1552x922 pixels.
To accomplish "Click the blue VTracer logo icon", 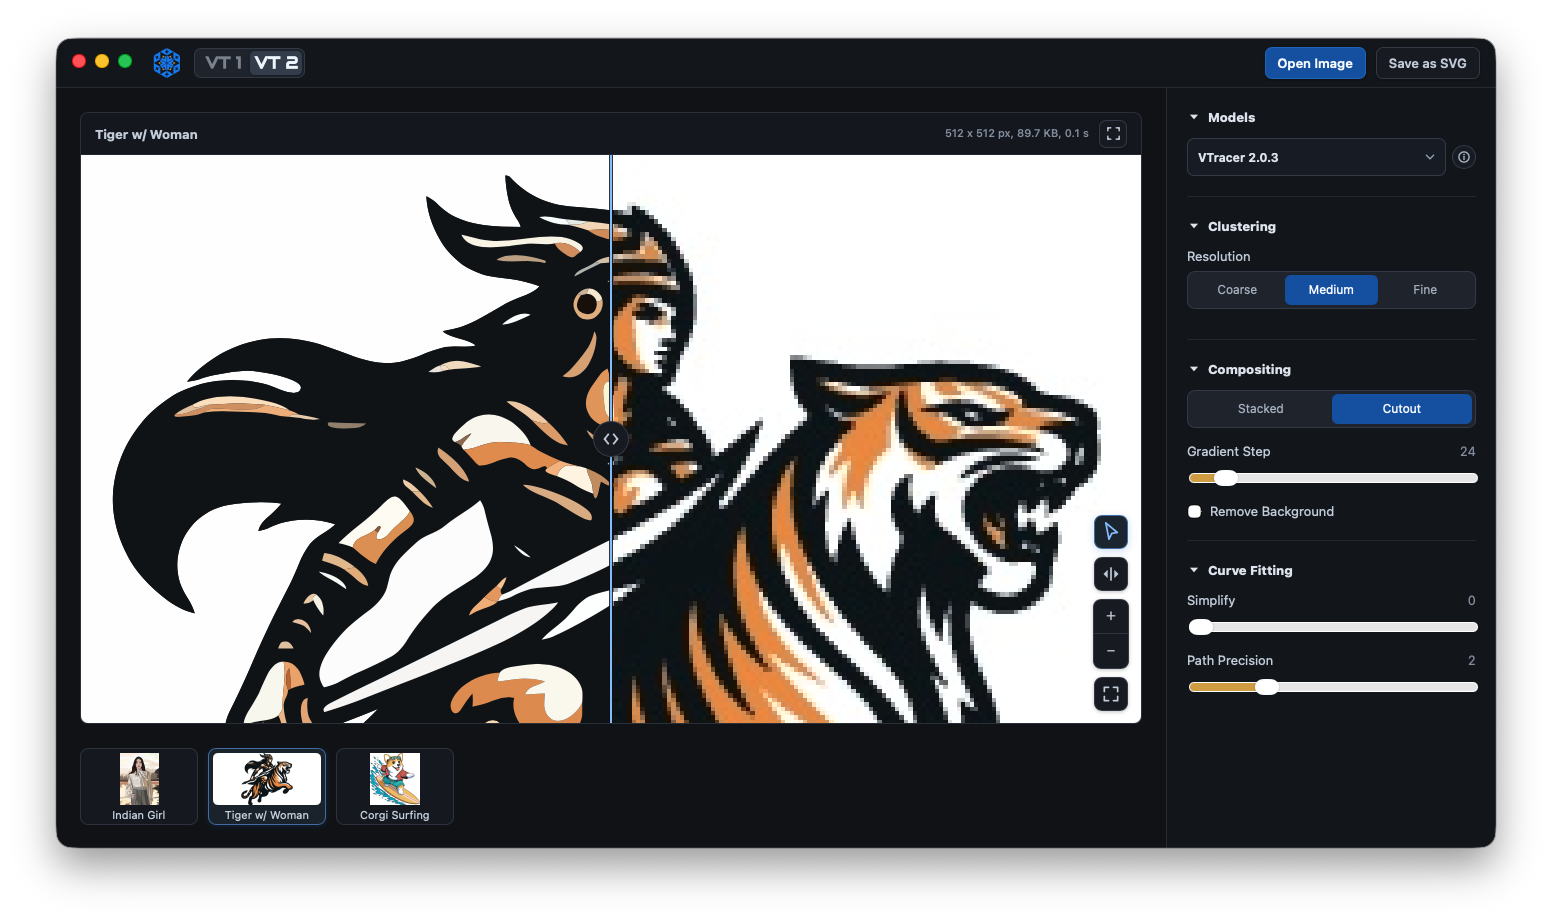I will (167, 63).
